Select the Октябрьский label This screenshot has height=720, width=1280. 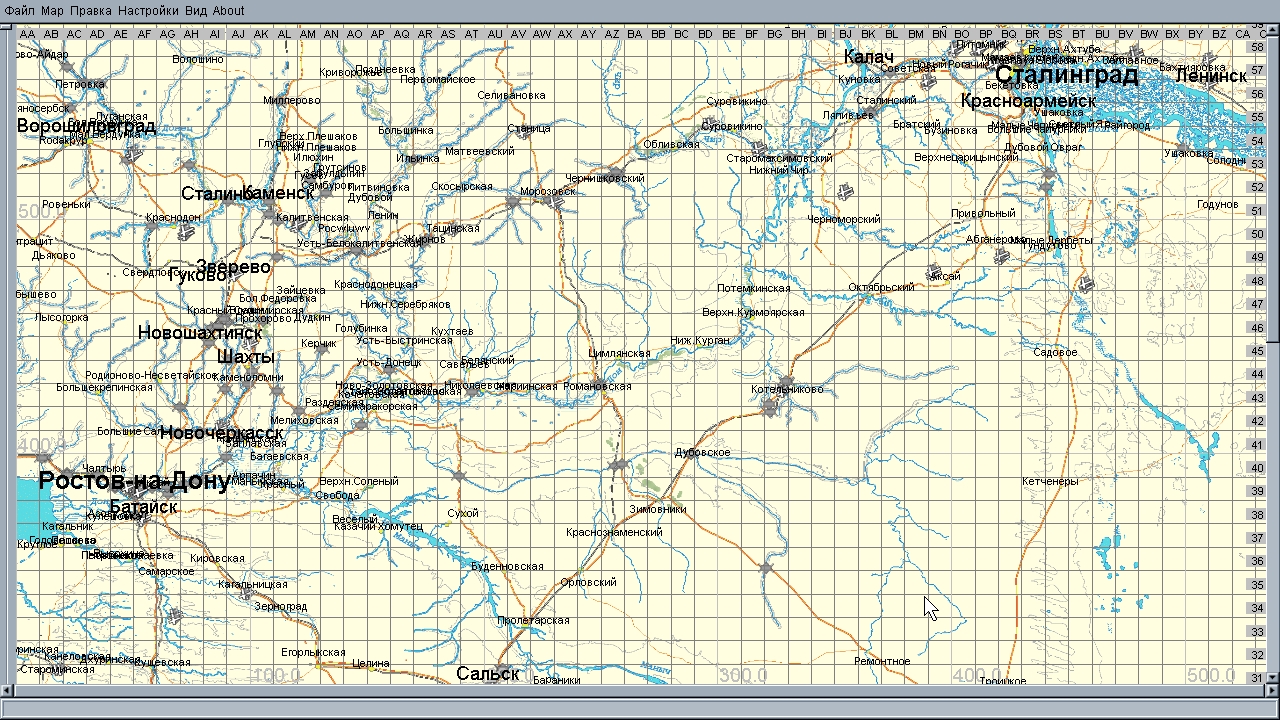point(881,288)
